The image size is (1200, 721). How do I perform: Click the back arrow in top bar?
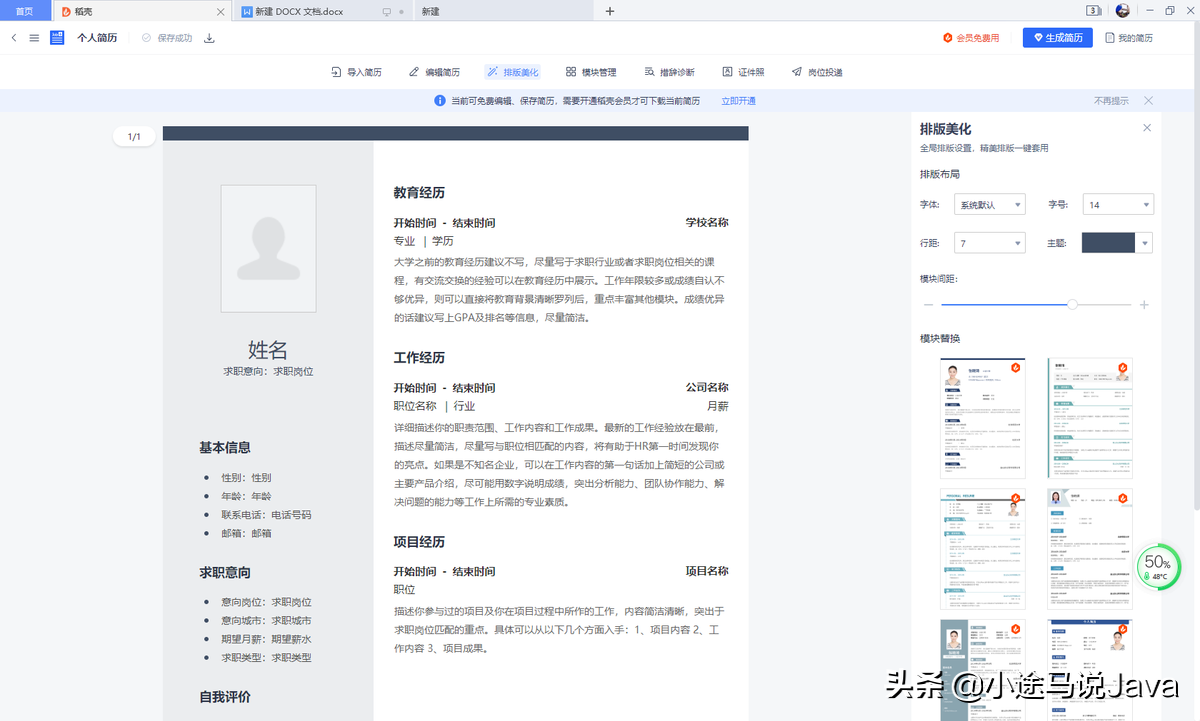pyautogui.click(x=14, y=37)
